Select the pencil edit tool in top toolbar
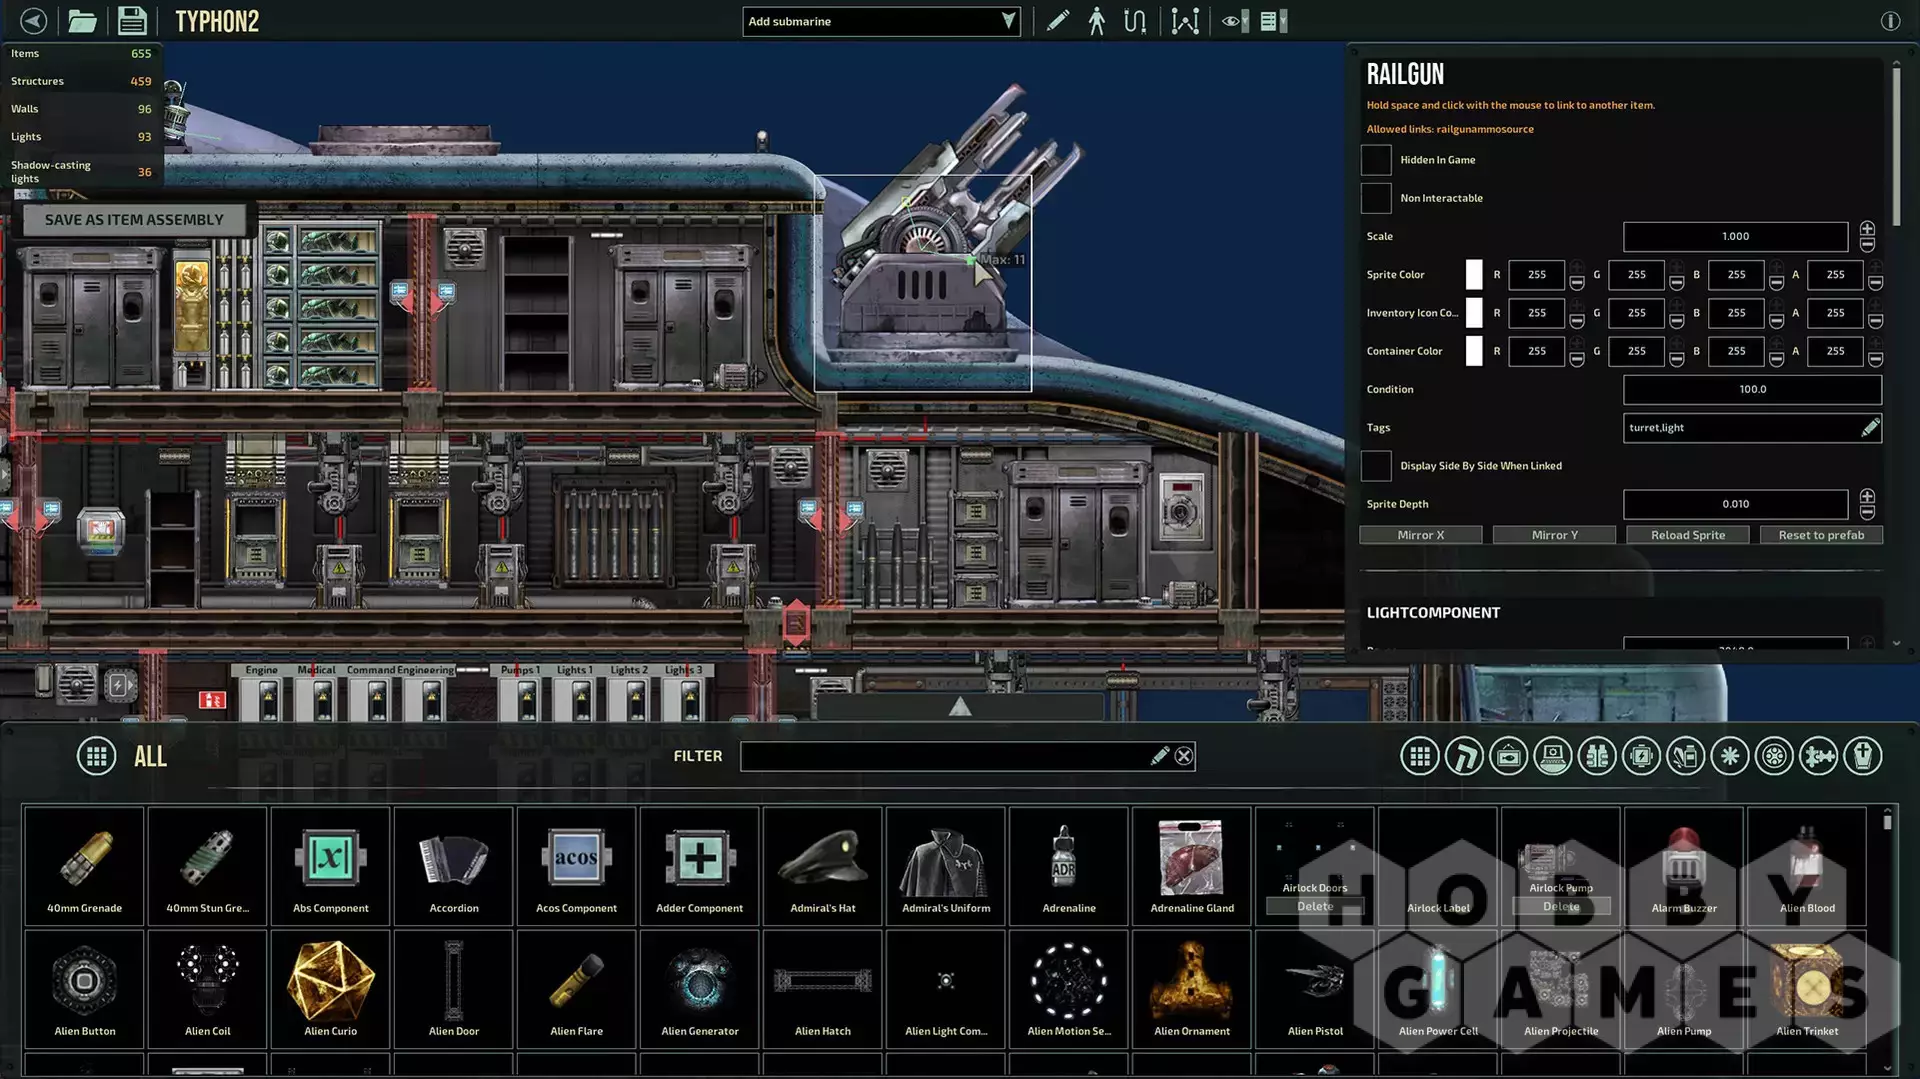Screen dimensions: 1920x1079 point(1057,21)
